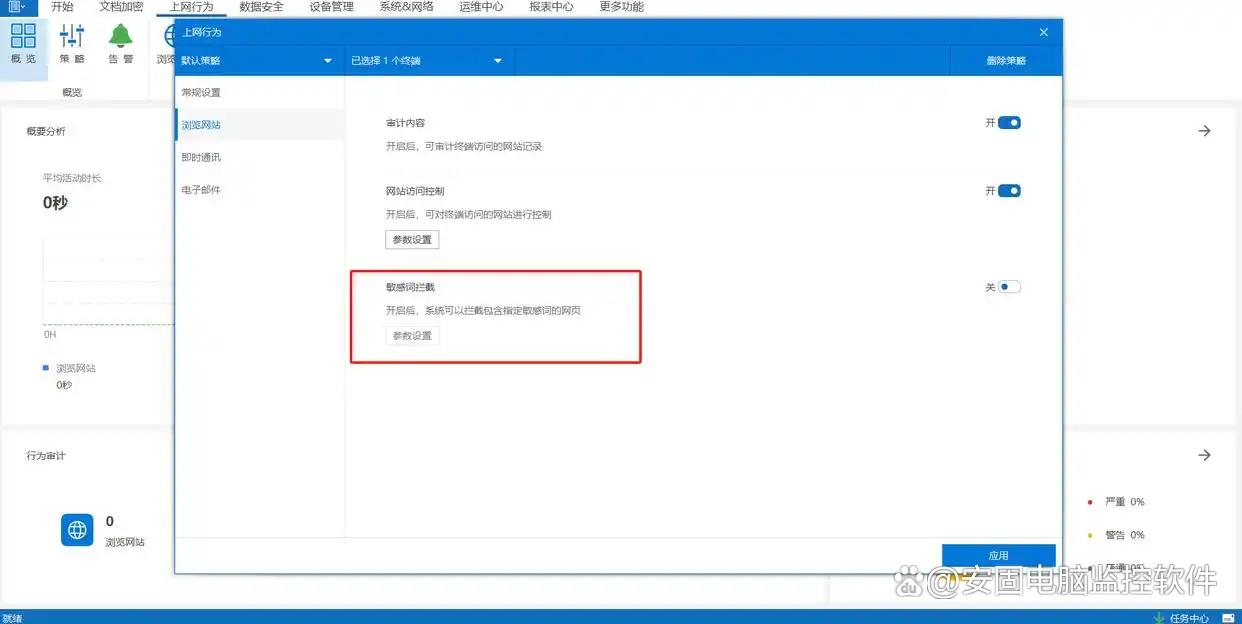Screen dimensions: 1242x624
Task: Click 平均活动时长 label
Action: point(72,178)
